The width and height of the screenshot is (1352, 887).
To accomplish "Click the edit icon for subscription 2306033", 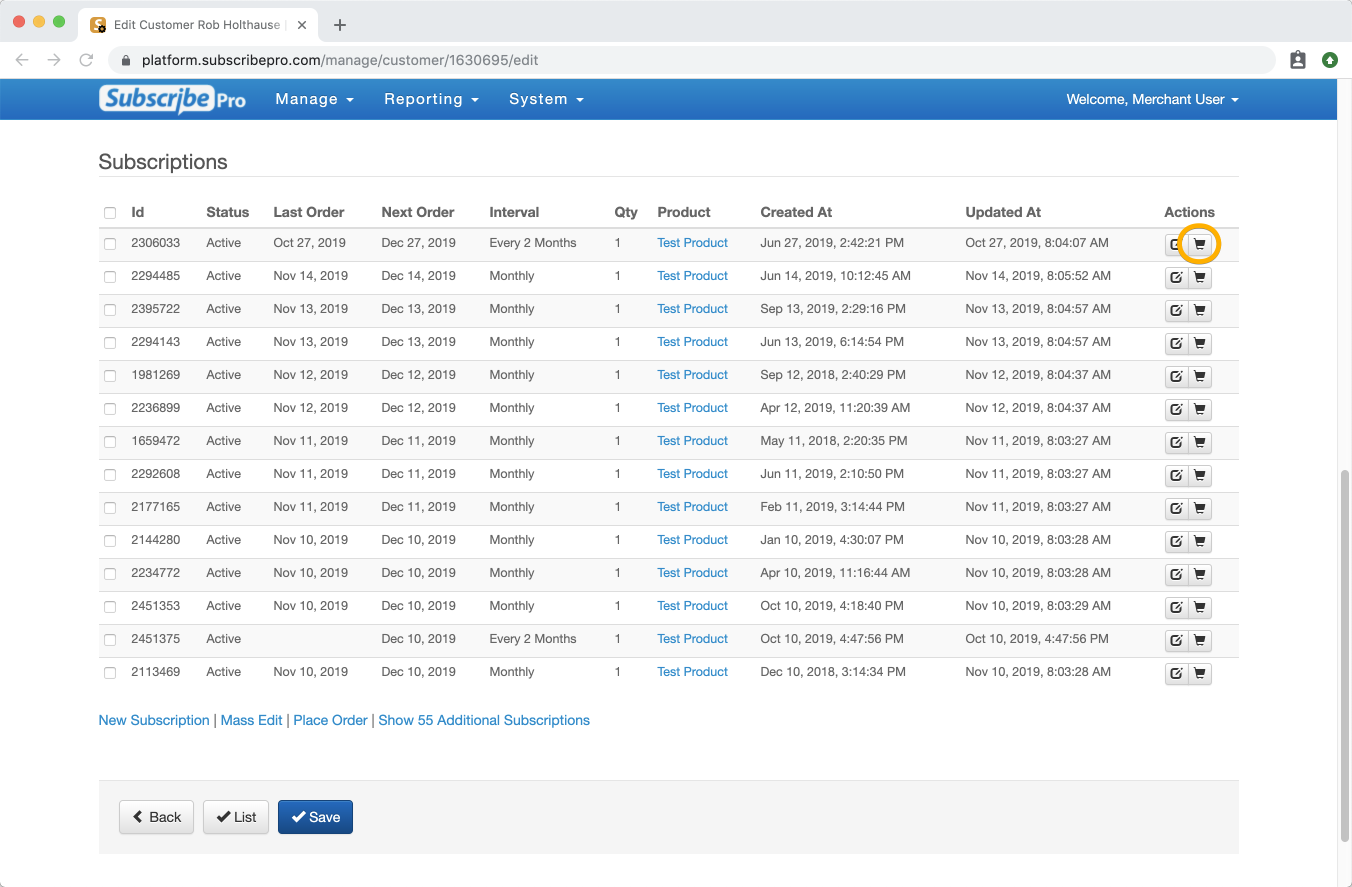I will [x=1176, y=245].
